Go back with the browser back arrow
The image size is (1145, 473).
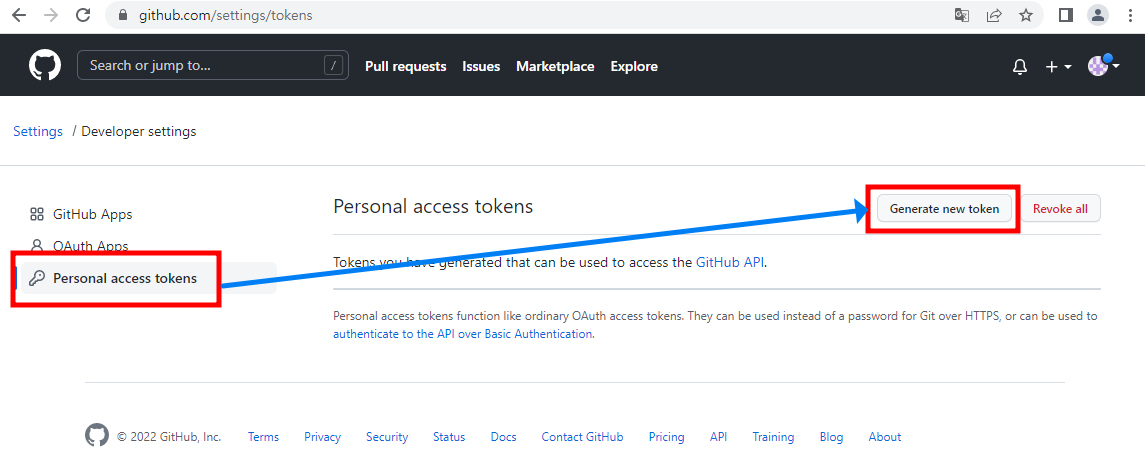coord(18,15)
